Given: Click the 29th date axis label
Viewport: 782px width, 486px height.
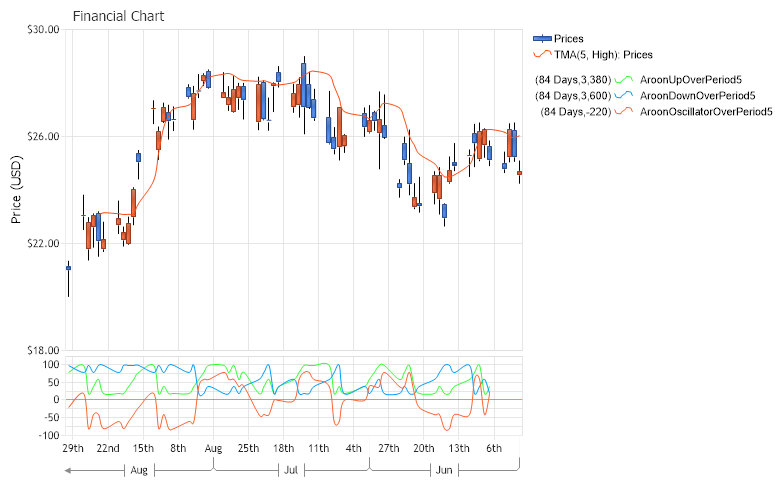Looking at the screenshot, I should 73,448.
